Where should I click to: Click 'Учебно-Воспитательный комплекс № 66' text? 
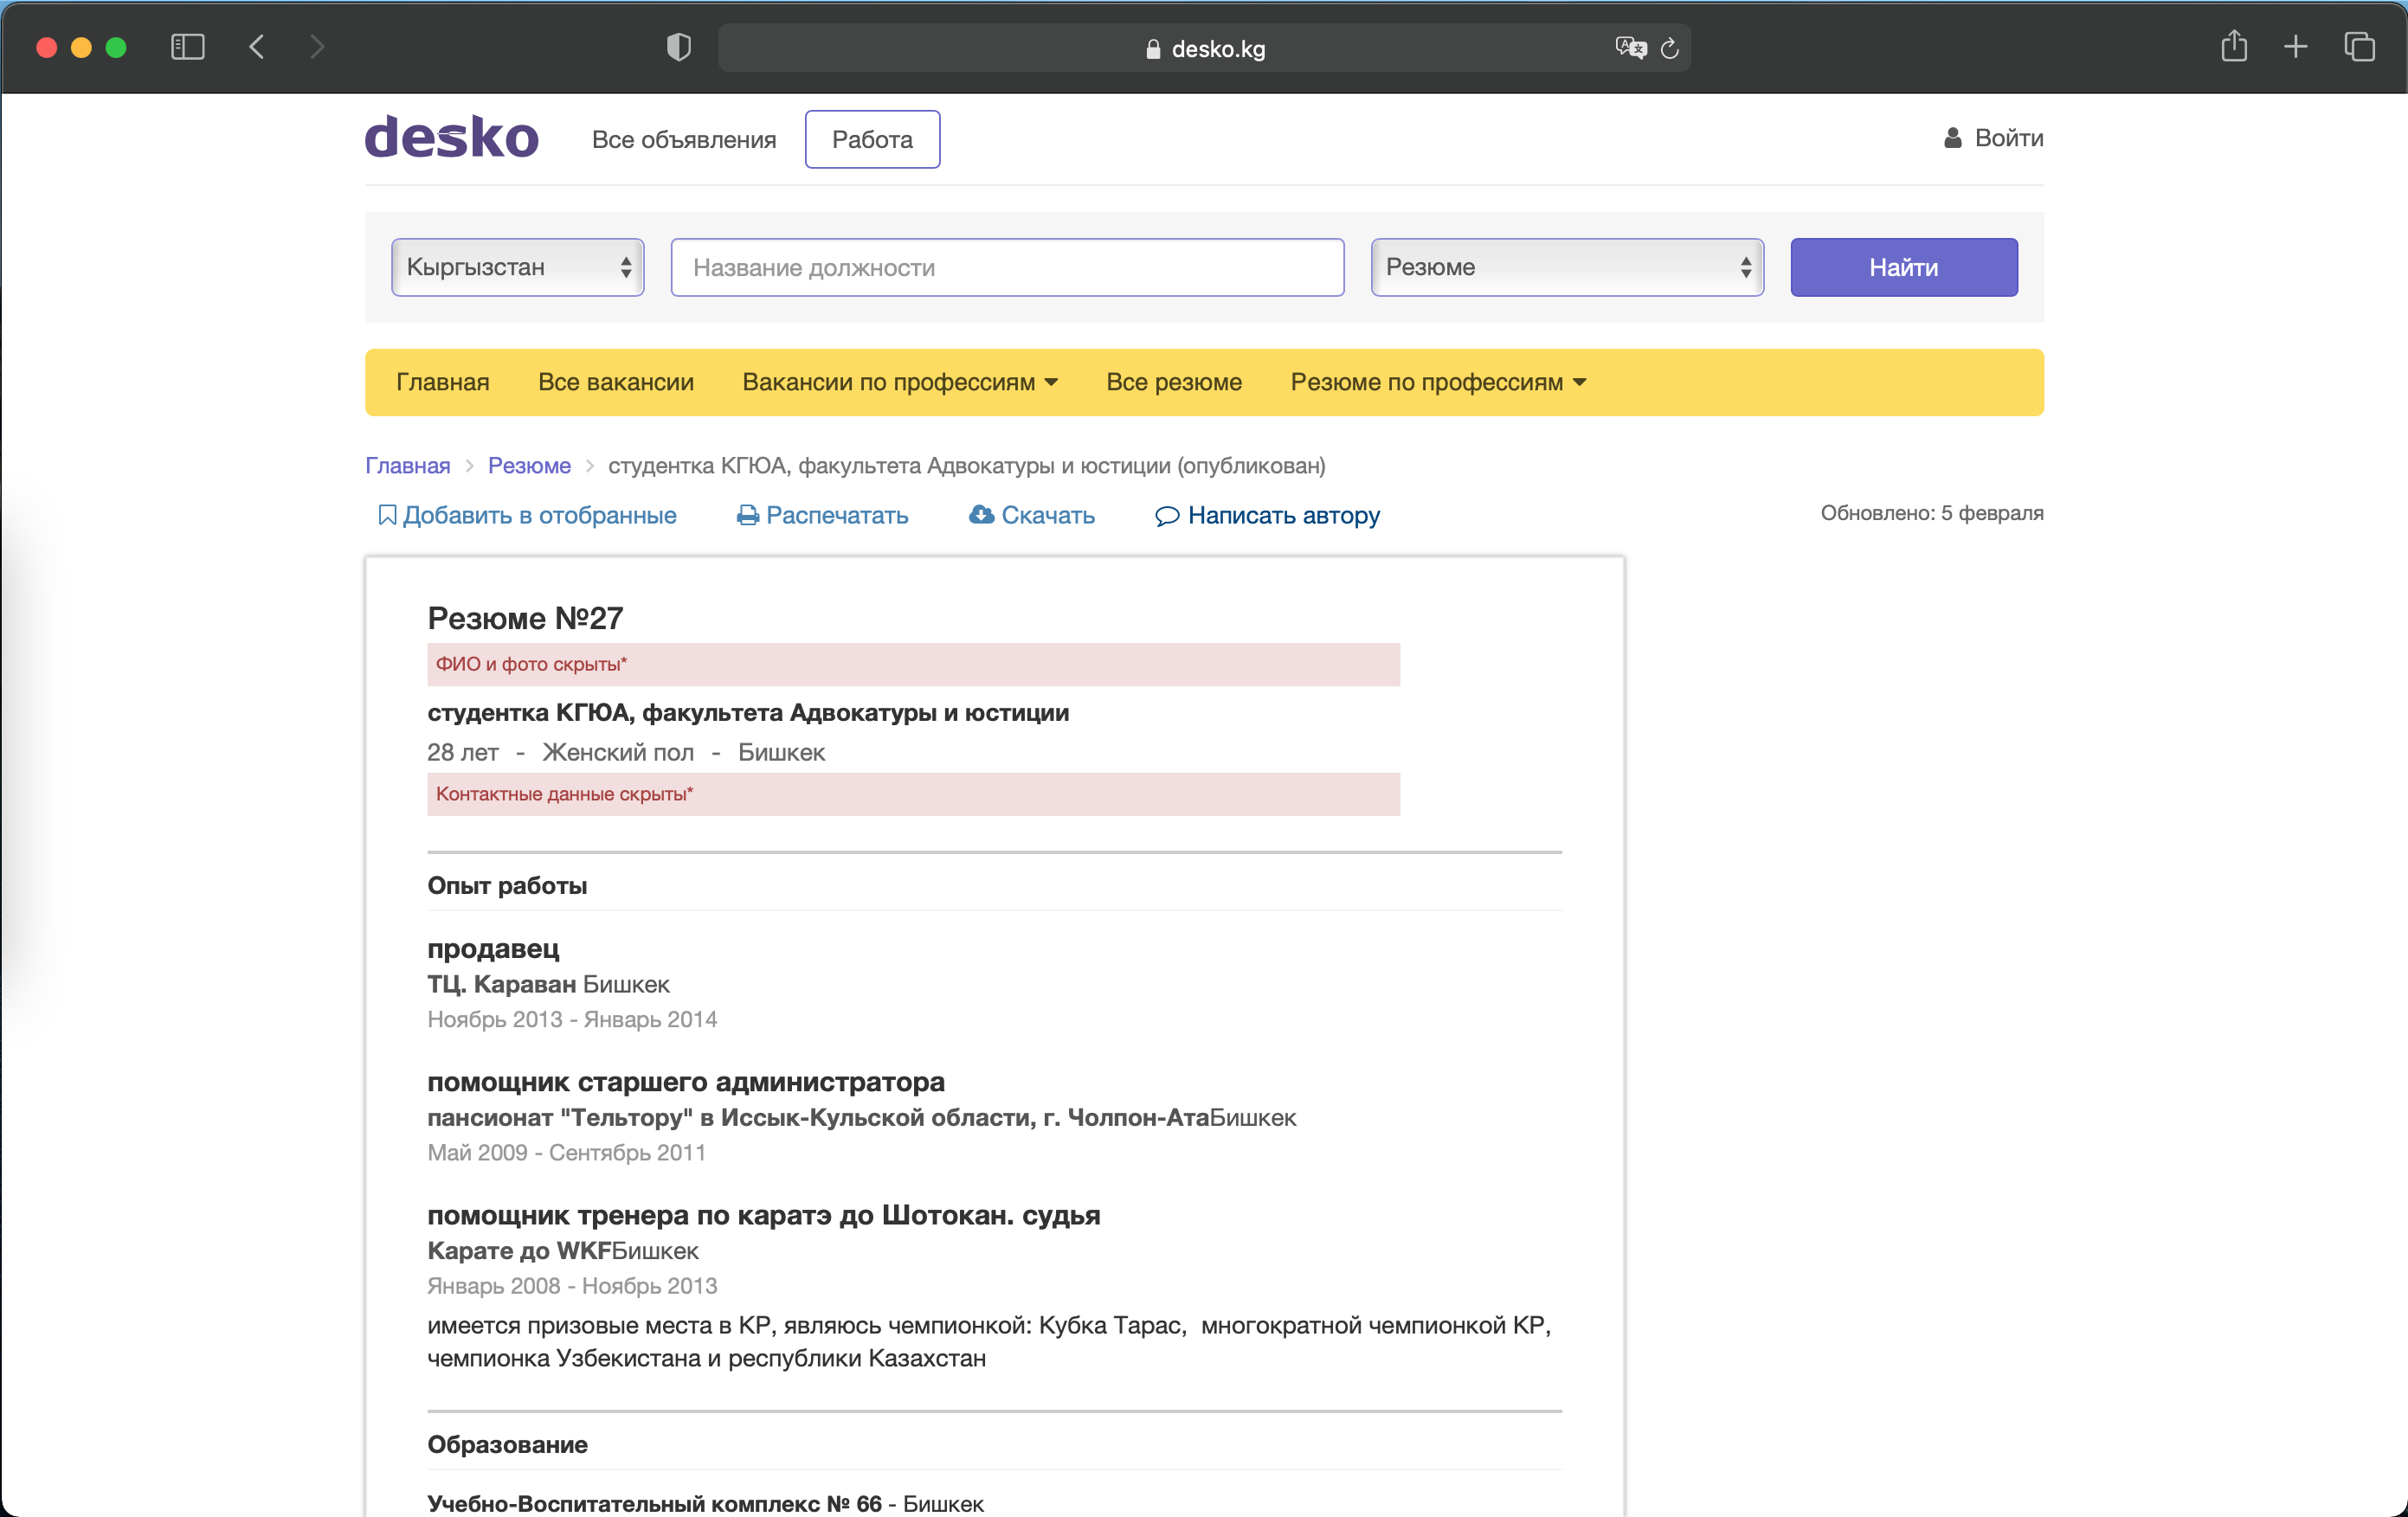(654, 1503)
